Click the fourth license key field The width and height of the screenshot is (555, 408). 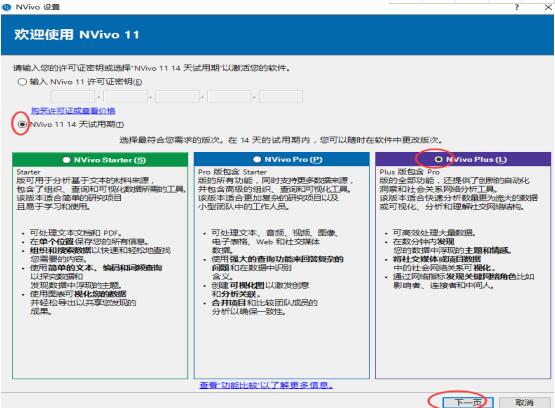click(229, 97)
